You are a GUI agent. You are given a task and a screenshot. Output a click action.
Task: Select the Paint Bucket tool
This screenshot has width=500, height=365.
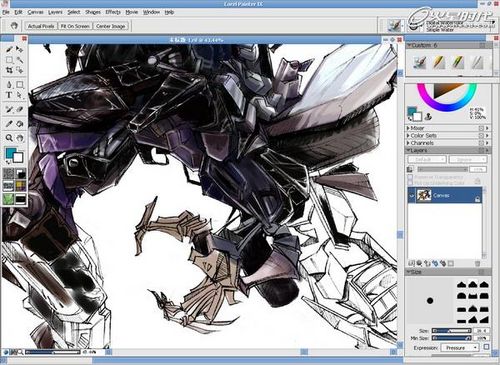pyautogui.click(x=20, y=124)
